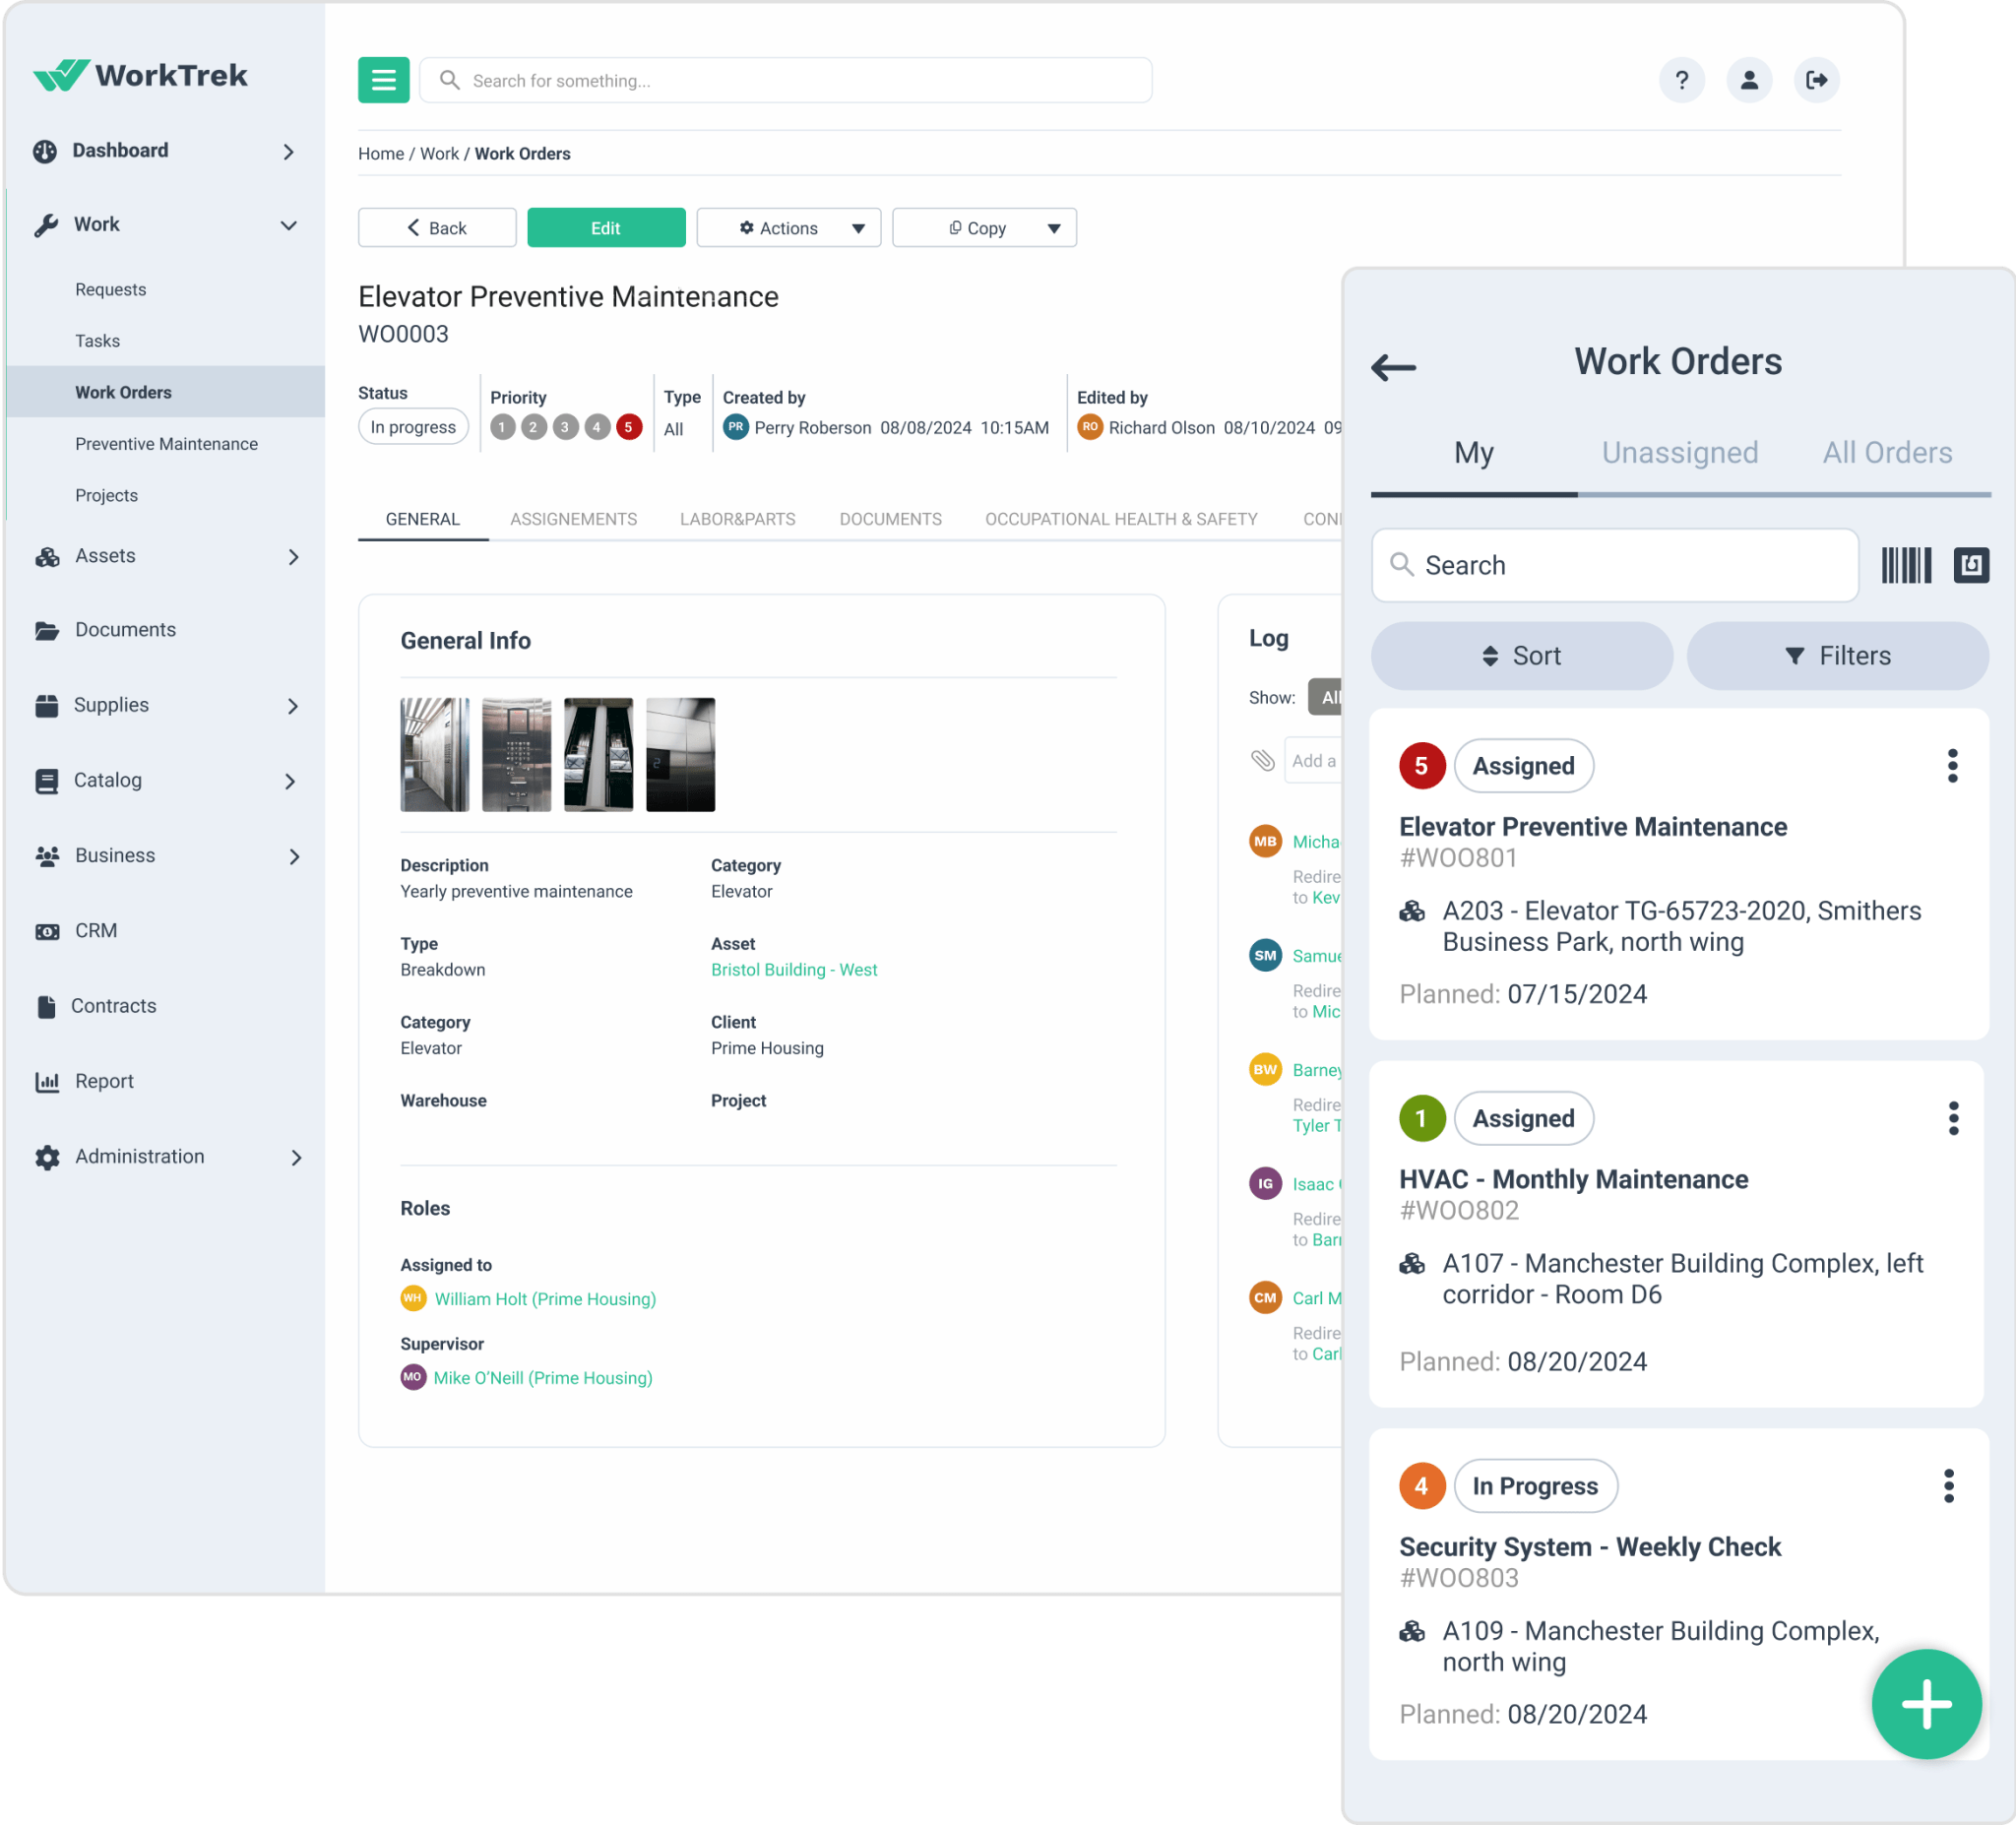This screenshot has width=2016, height=1825.
Task: Tap the back arrow in Work Orders panel
Action: pos(1392,368)
